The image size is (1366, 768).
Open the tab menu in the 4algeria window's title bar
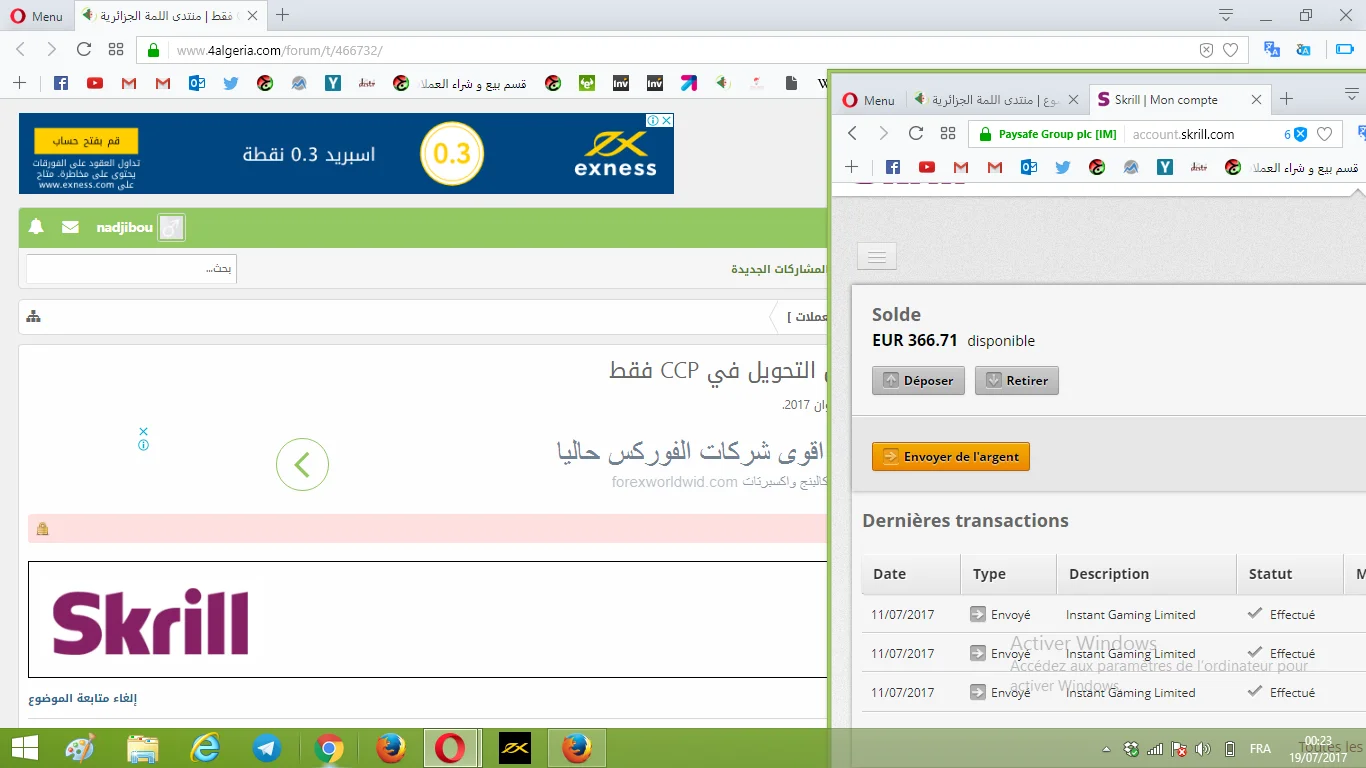(x=1226, y=15)
